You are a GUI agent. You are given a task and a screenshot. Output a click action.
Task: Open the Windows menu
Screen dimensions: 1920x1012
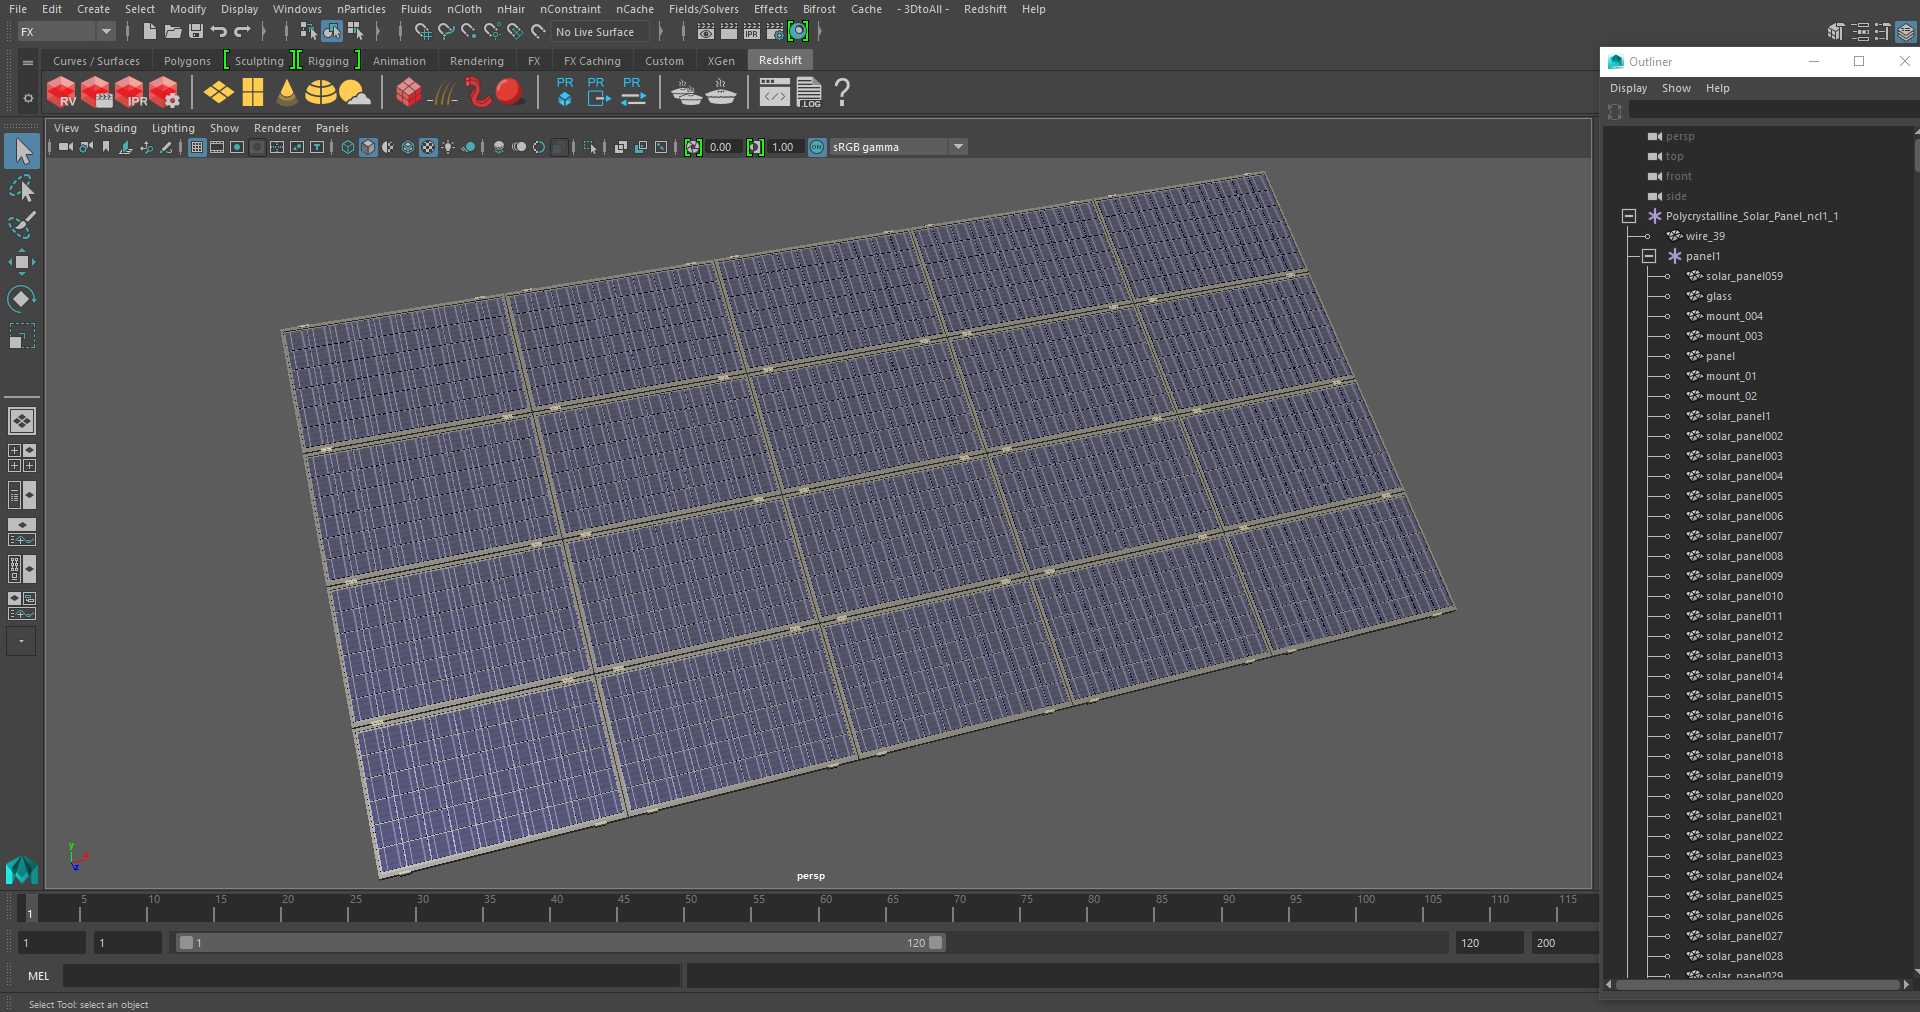[297, 9]
